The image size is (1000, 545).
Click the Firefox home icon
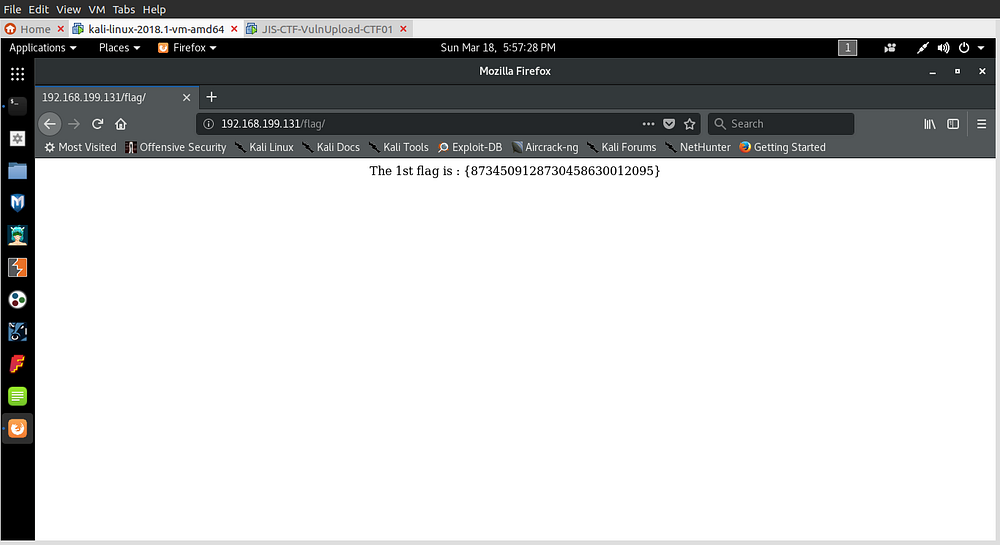pyautogui.click(x=121, y=124)
